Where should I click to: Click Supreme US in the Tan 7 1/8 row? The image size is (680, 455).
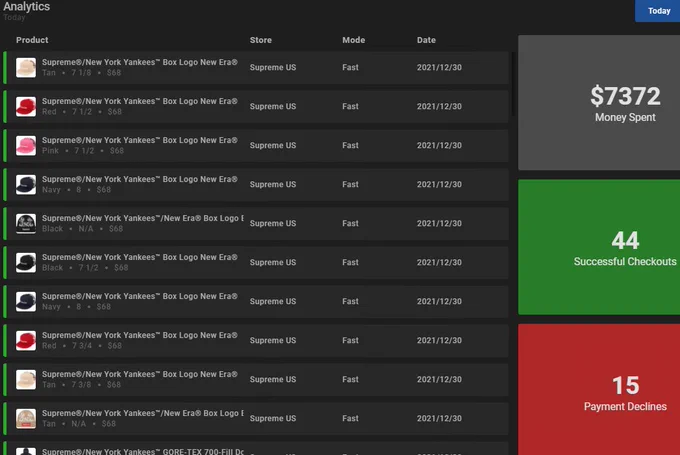[x=273, y=67]
